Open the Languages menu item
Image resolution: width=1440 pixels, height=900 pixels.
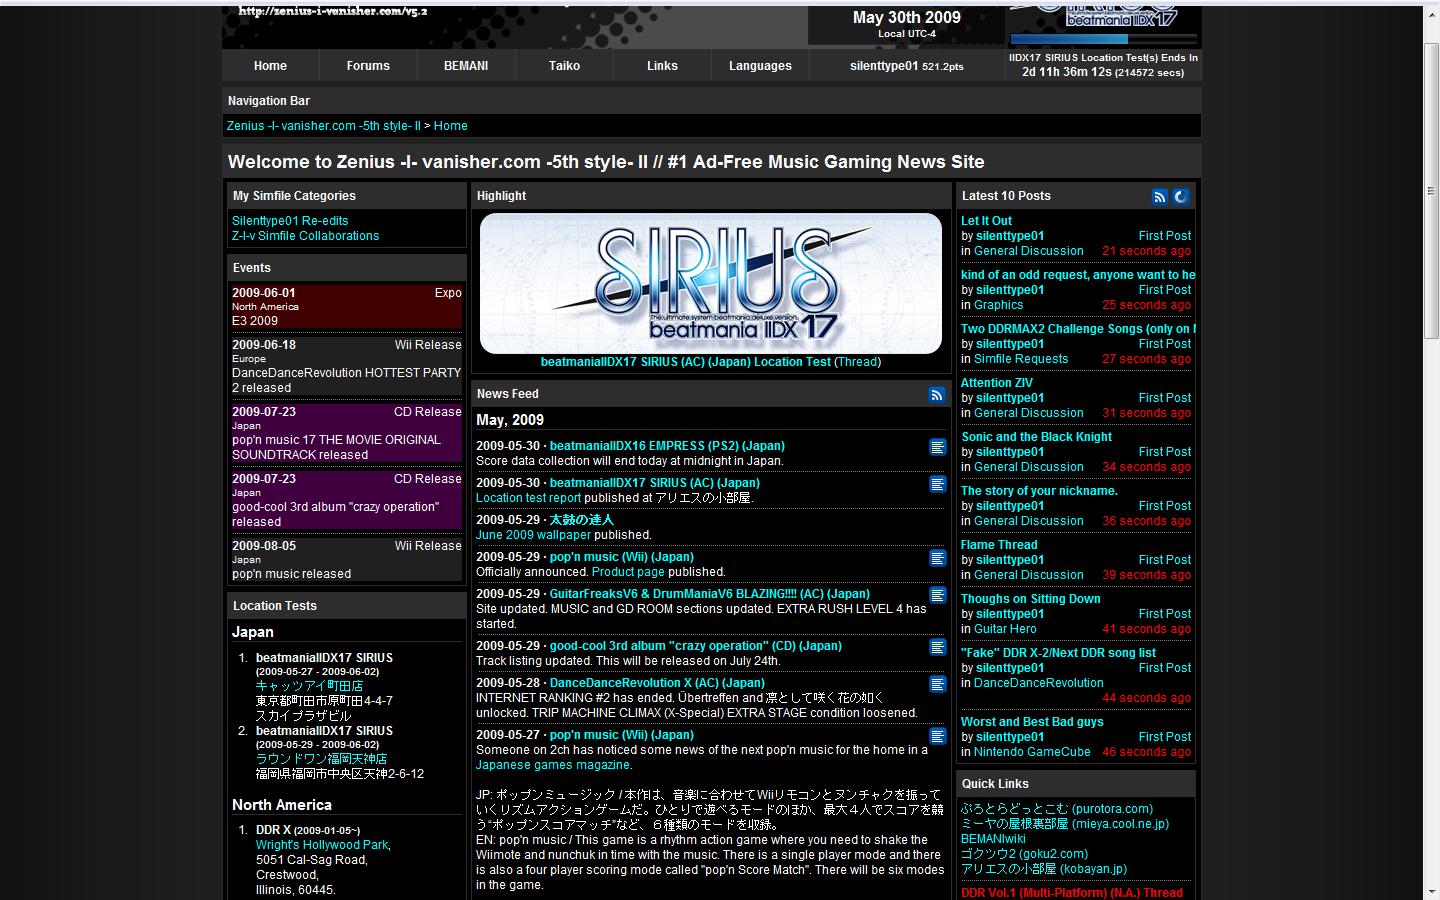(x=760, y=66)
